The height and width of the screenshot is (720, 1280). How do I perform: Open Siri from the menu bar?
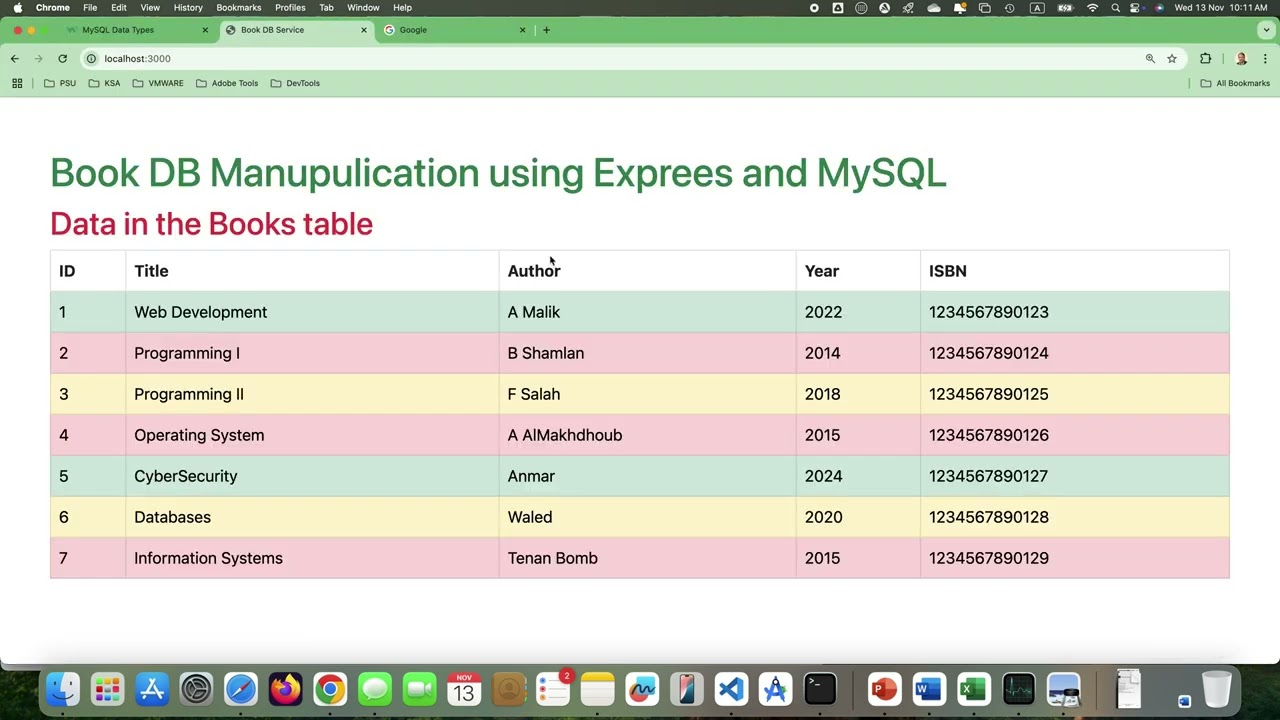point(1159,7)
